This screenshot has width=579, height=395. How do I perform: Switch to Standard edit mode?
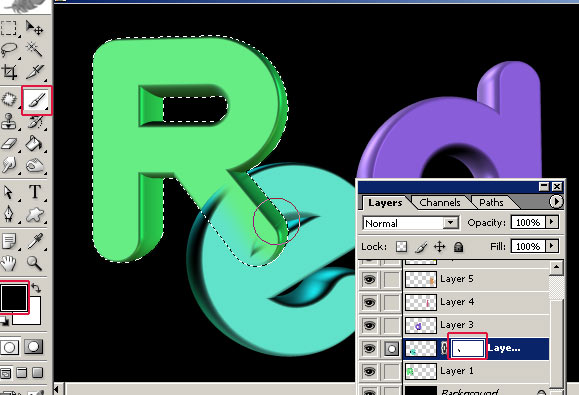(x=10, y=347)
